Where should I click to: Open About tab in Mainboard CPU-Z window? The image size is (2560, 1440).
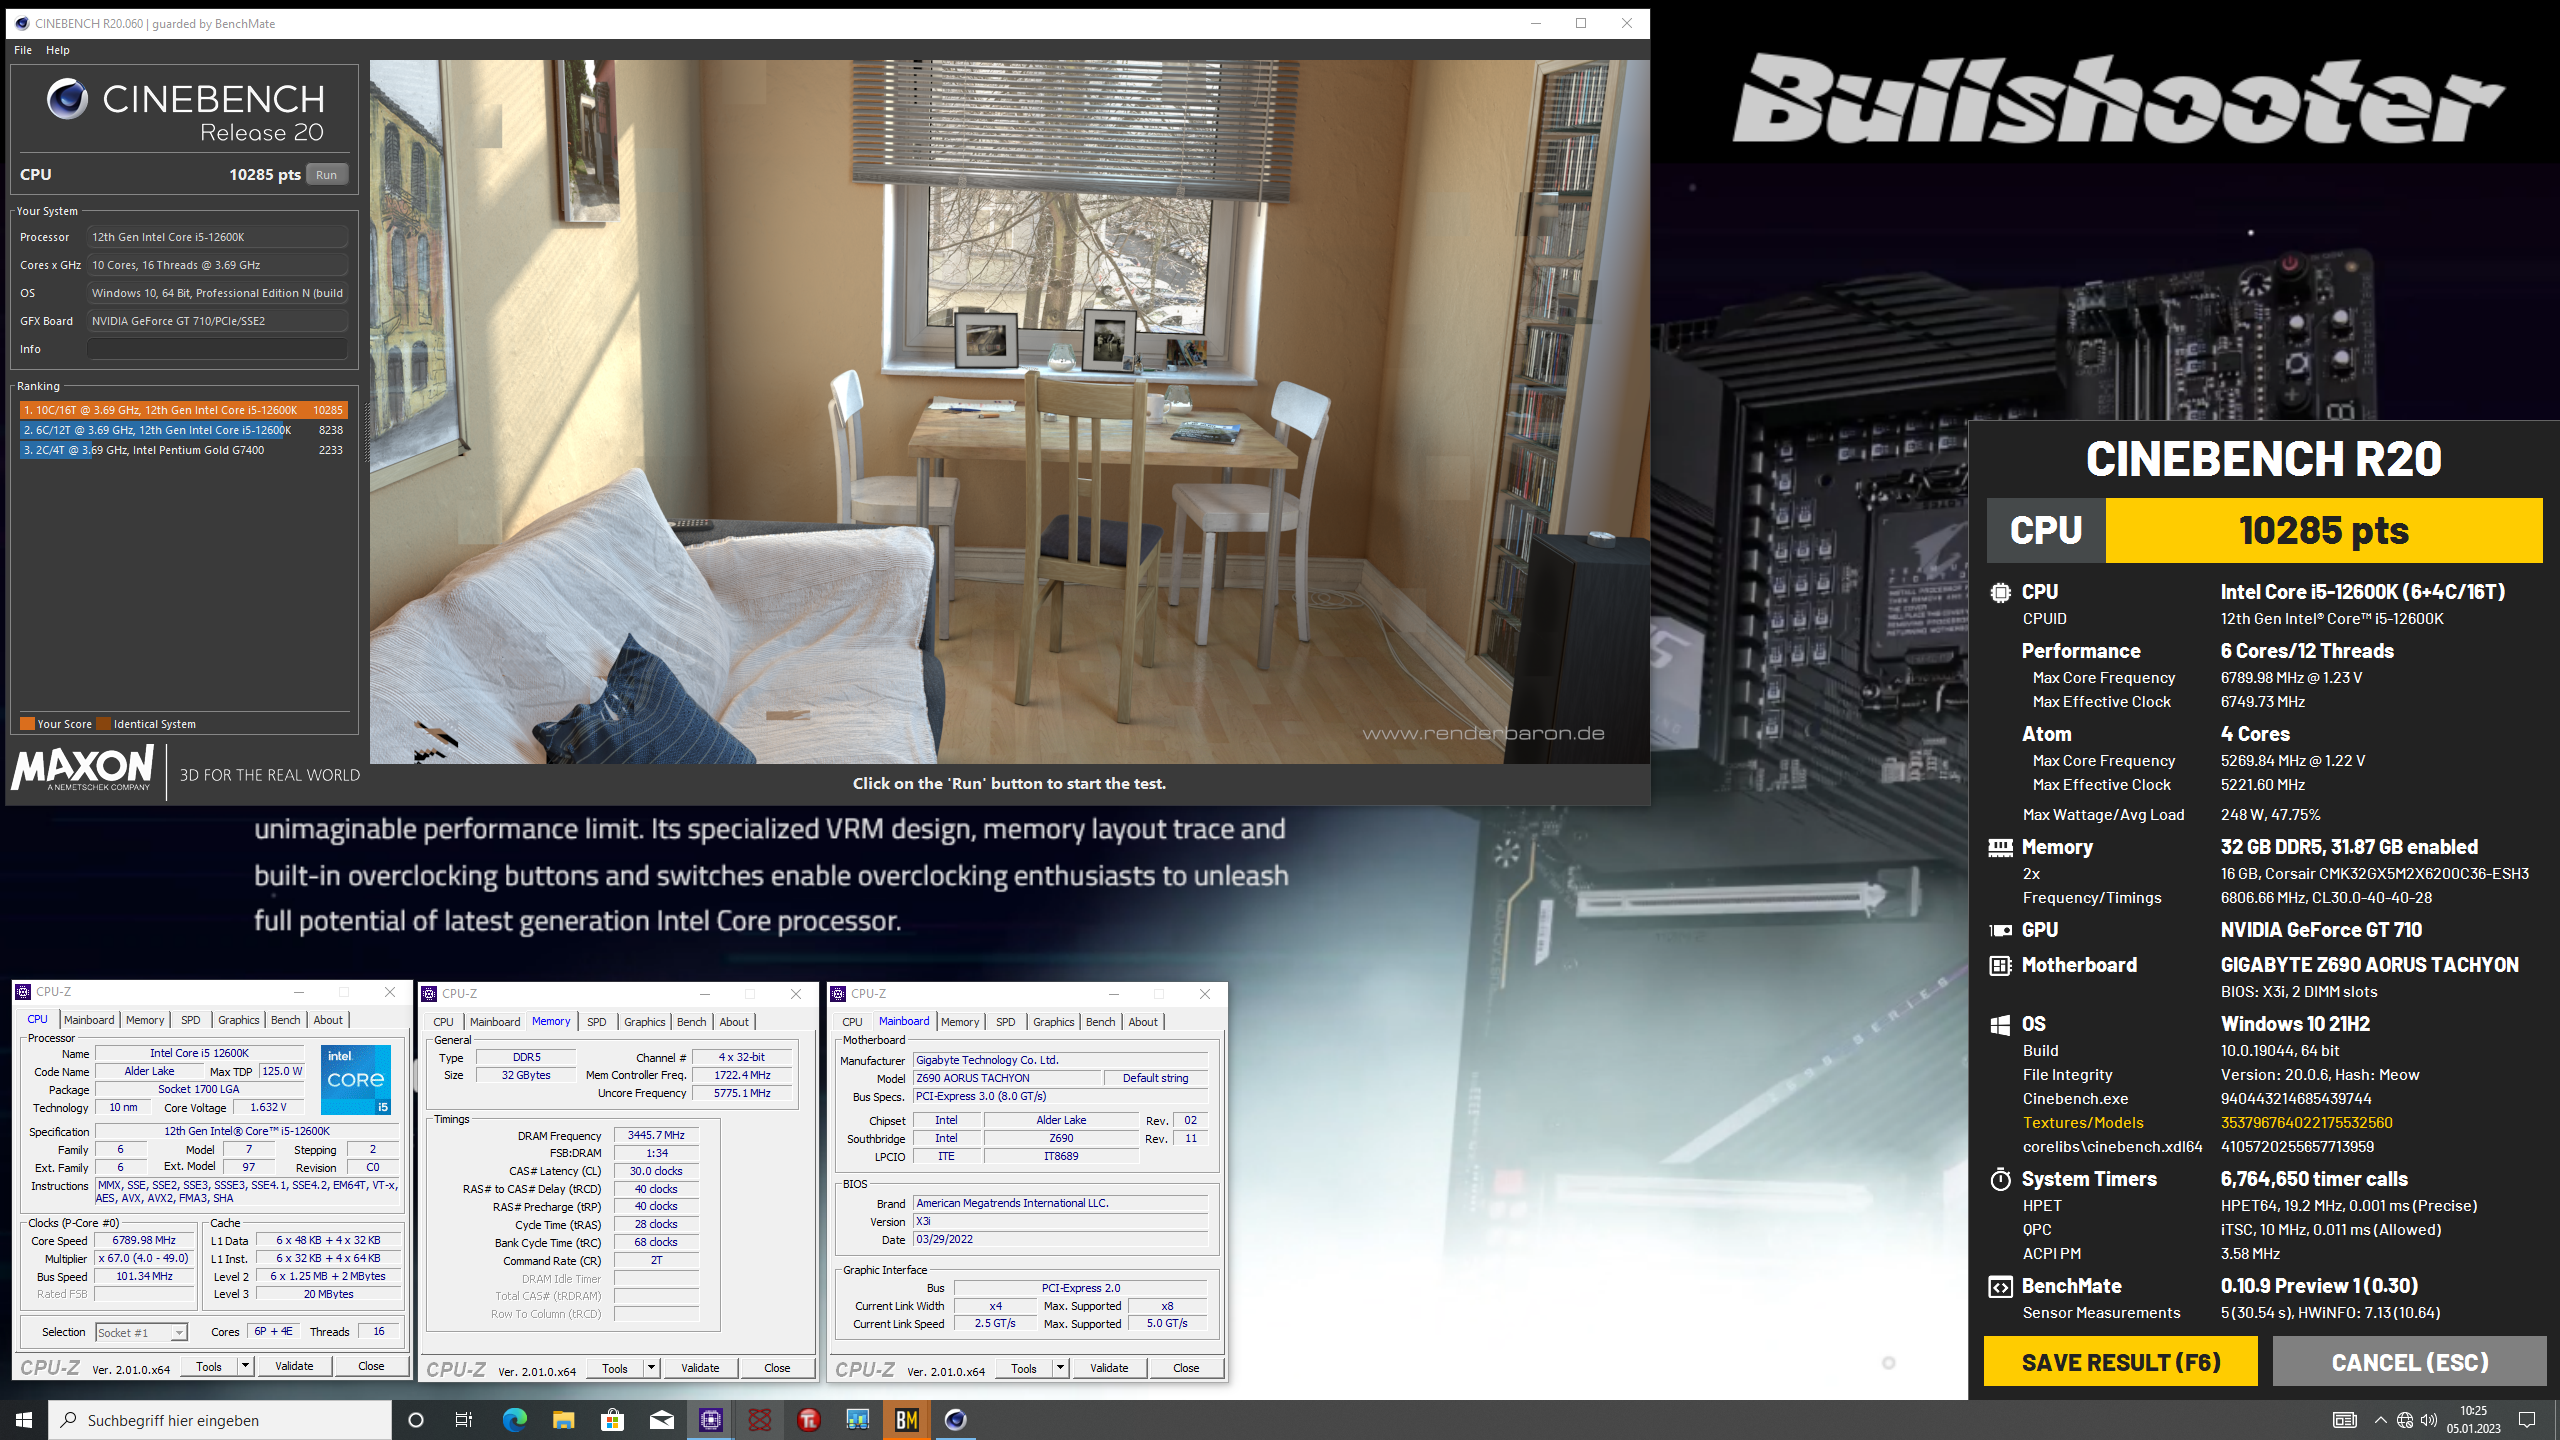[1143, 1022]
